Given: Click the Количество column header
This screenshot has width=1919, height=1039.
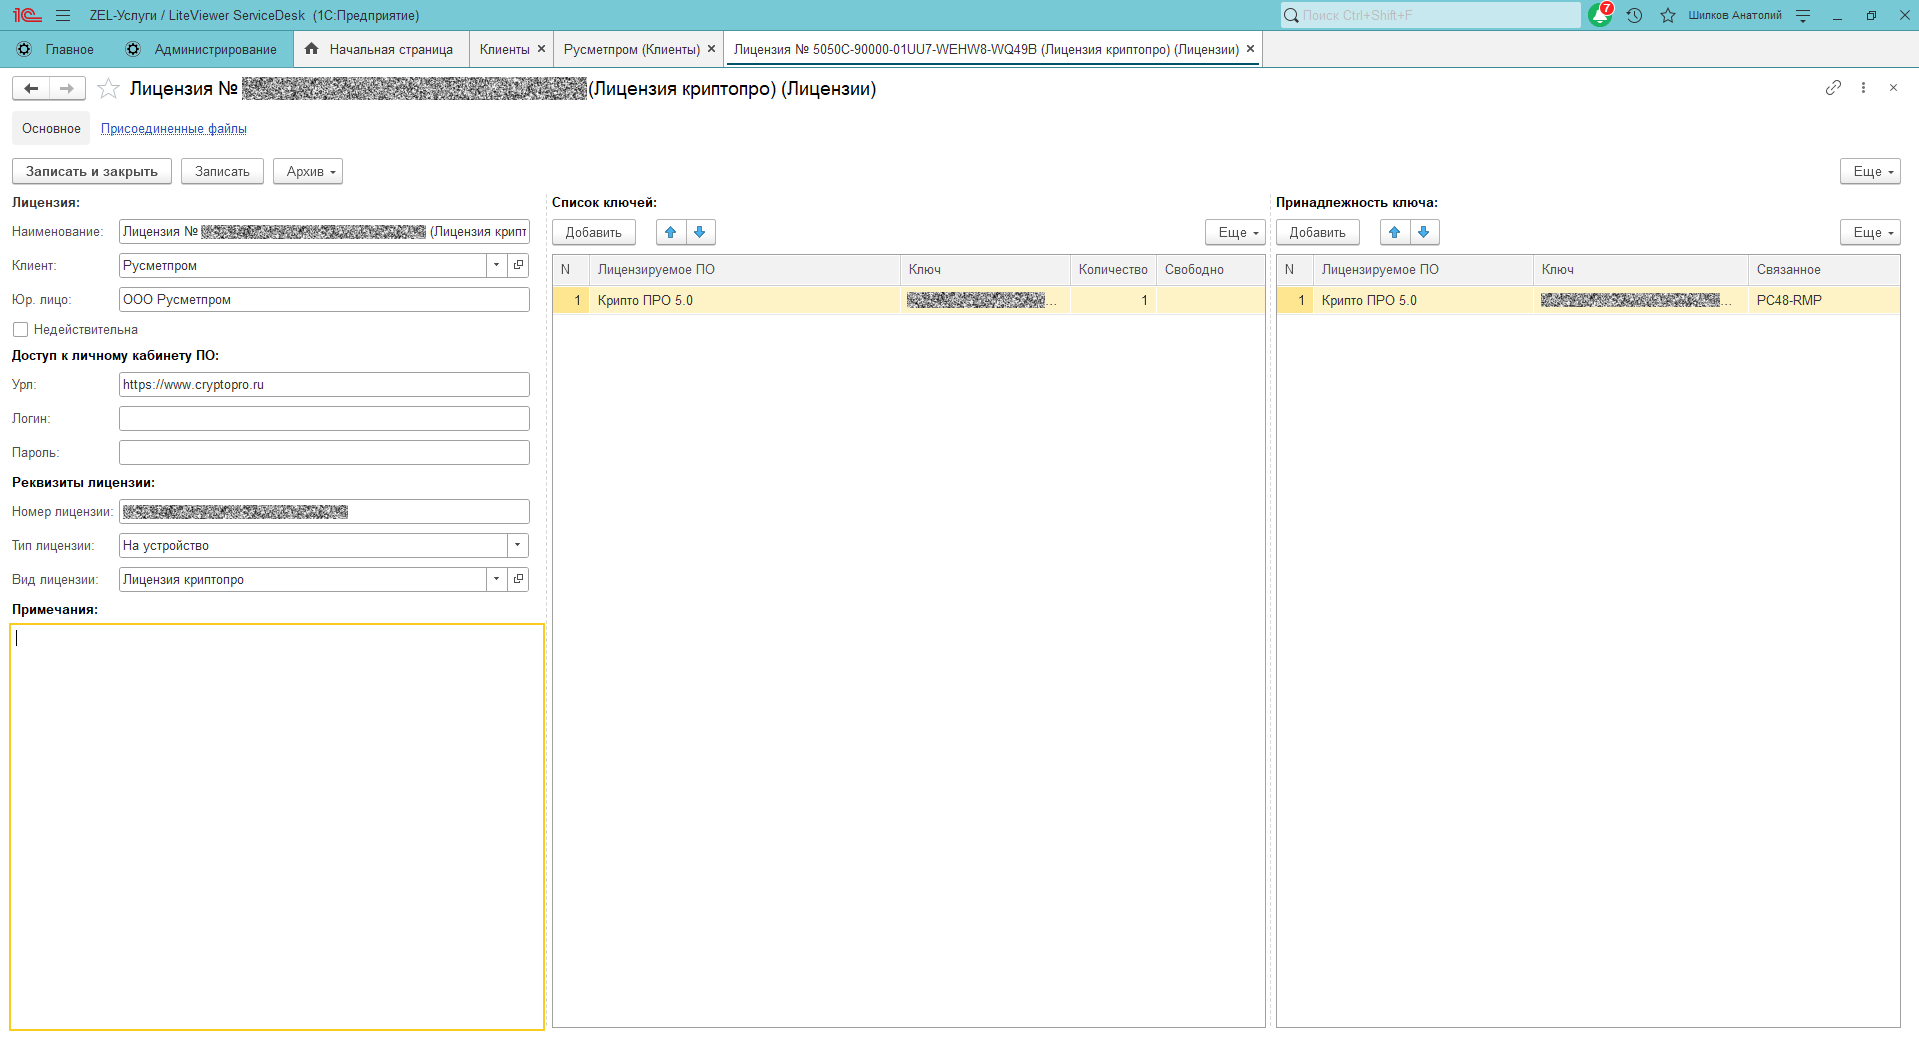Looking at the screenshot, I should 1113,269.
